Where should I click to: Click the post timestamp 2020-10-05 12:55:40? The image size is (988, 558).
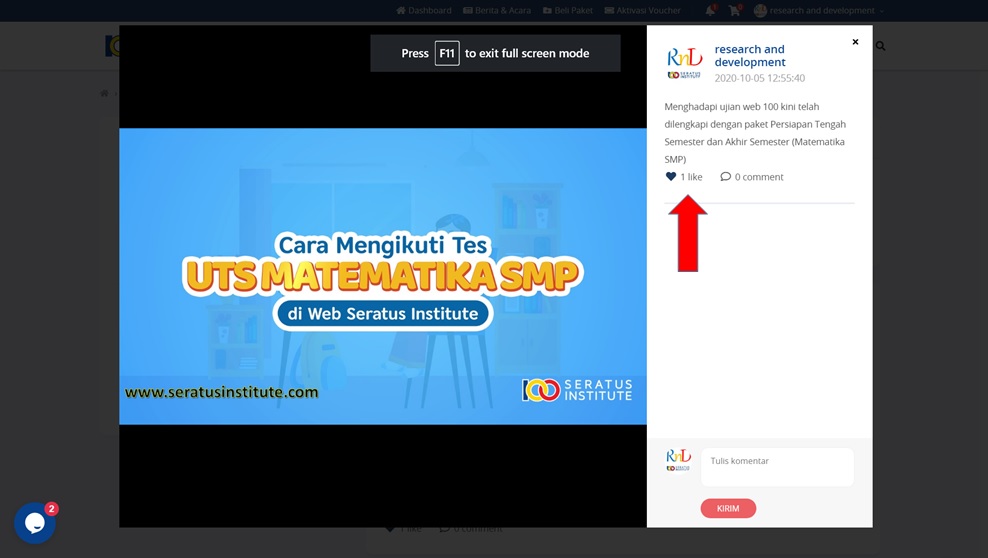(759, 78)
